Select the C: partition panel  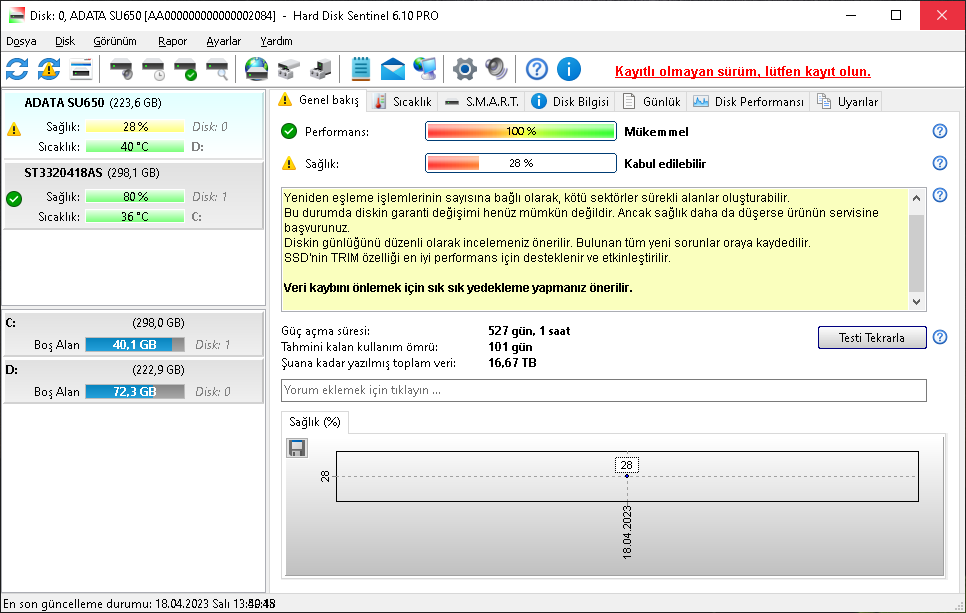point(133,334)
